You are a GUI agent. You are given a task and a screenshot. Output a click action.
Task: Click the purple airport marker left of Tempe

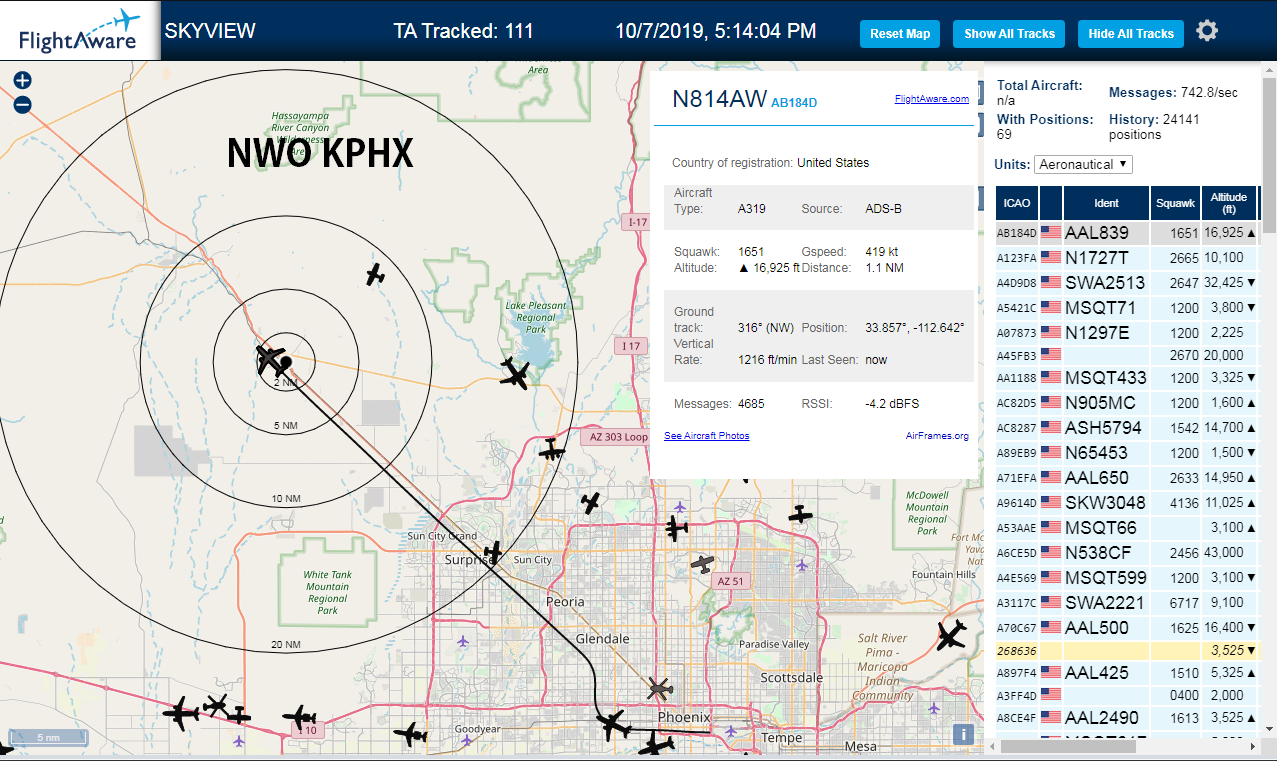coord(732,731)
